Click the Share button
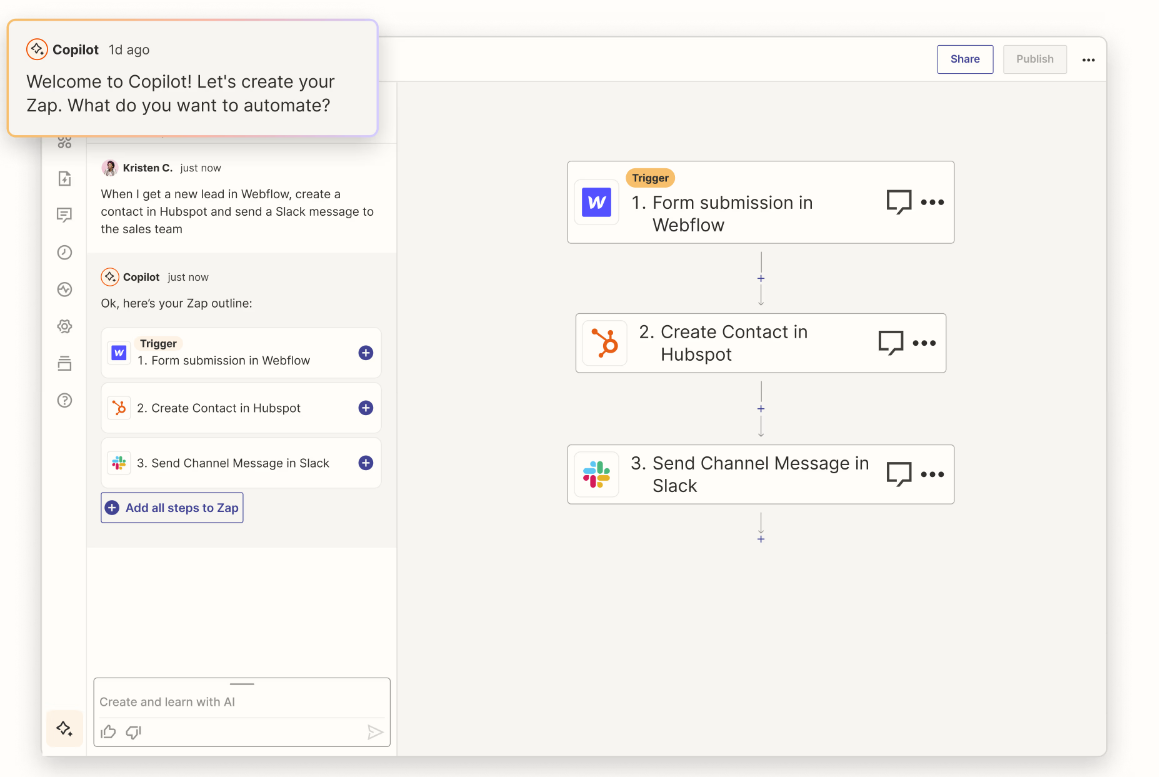The height and width of the screenshot is (777, 1159). [964, 59]
